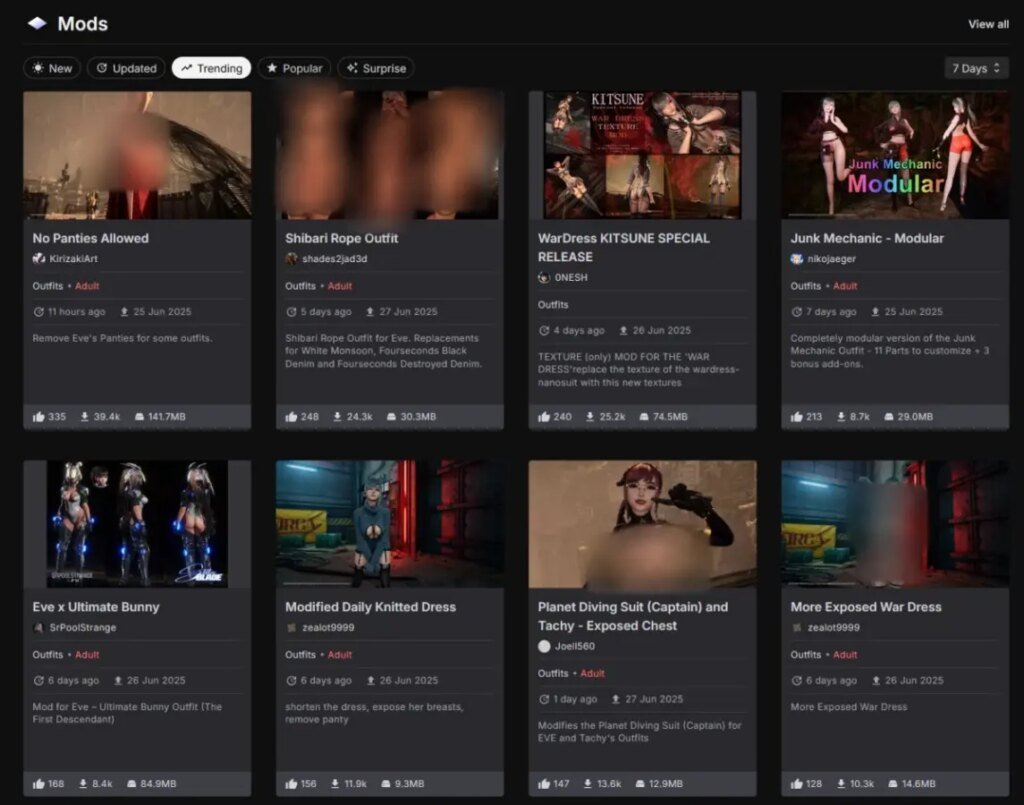Screen dimensions: 1024x805
Task: Click the Outfits category on WarDress KITSUNE card
Action: point(552,304)
